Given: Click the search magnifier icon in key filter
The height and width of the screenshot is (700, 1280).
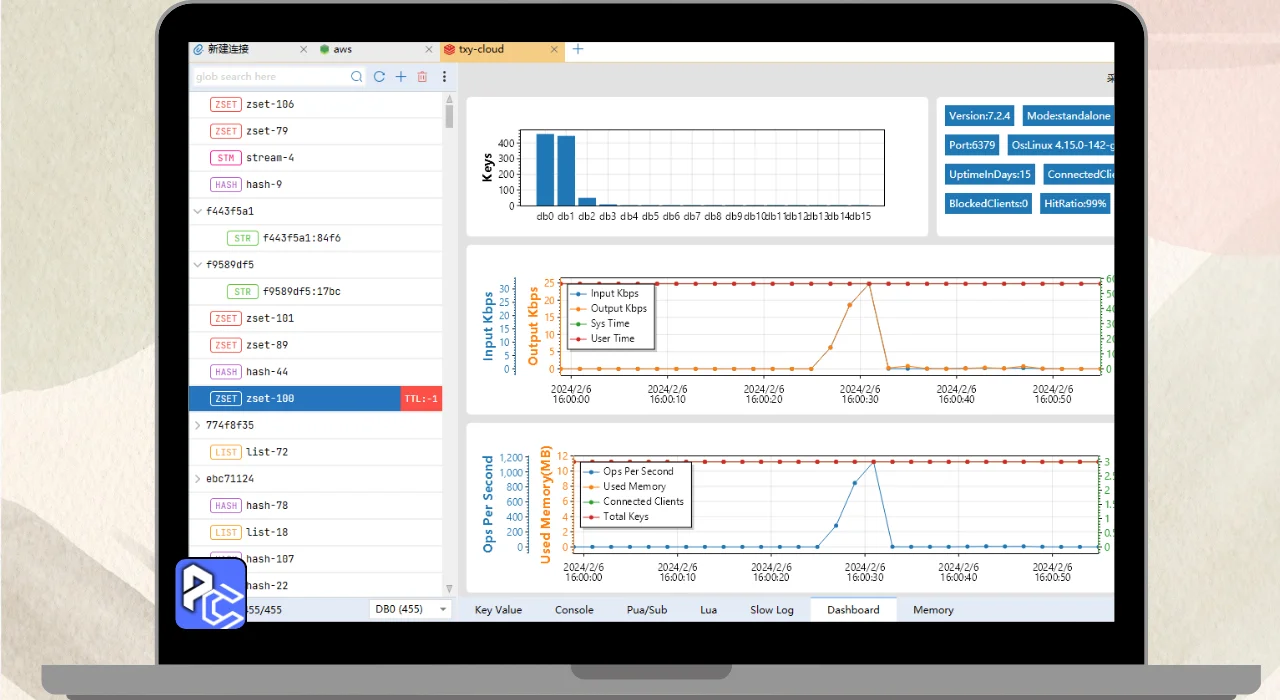Looking at the screenshot, I should tap(357, 77).
